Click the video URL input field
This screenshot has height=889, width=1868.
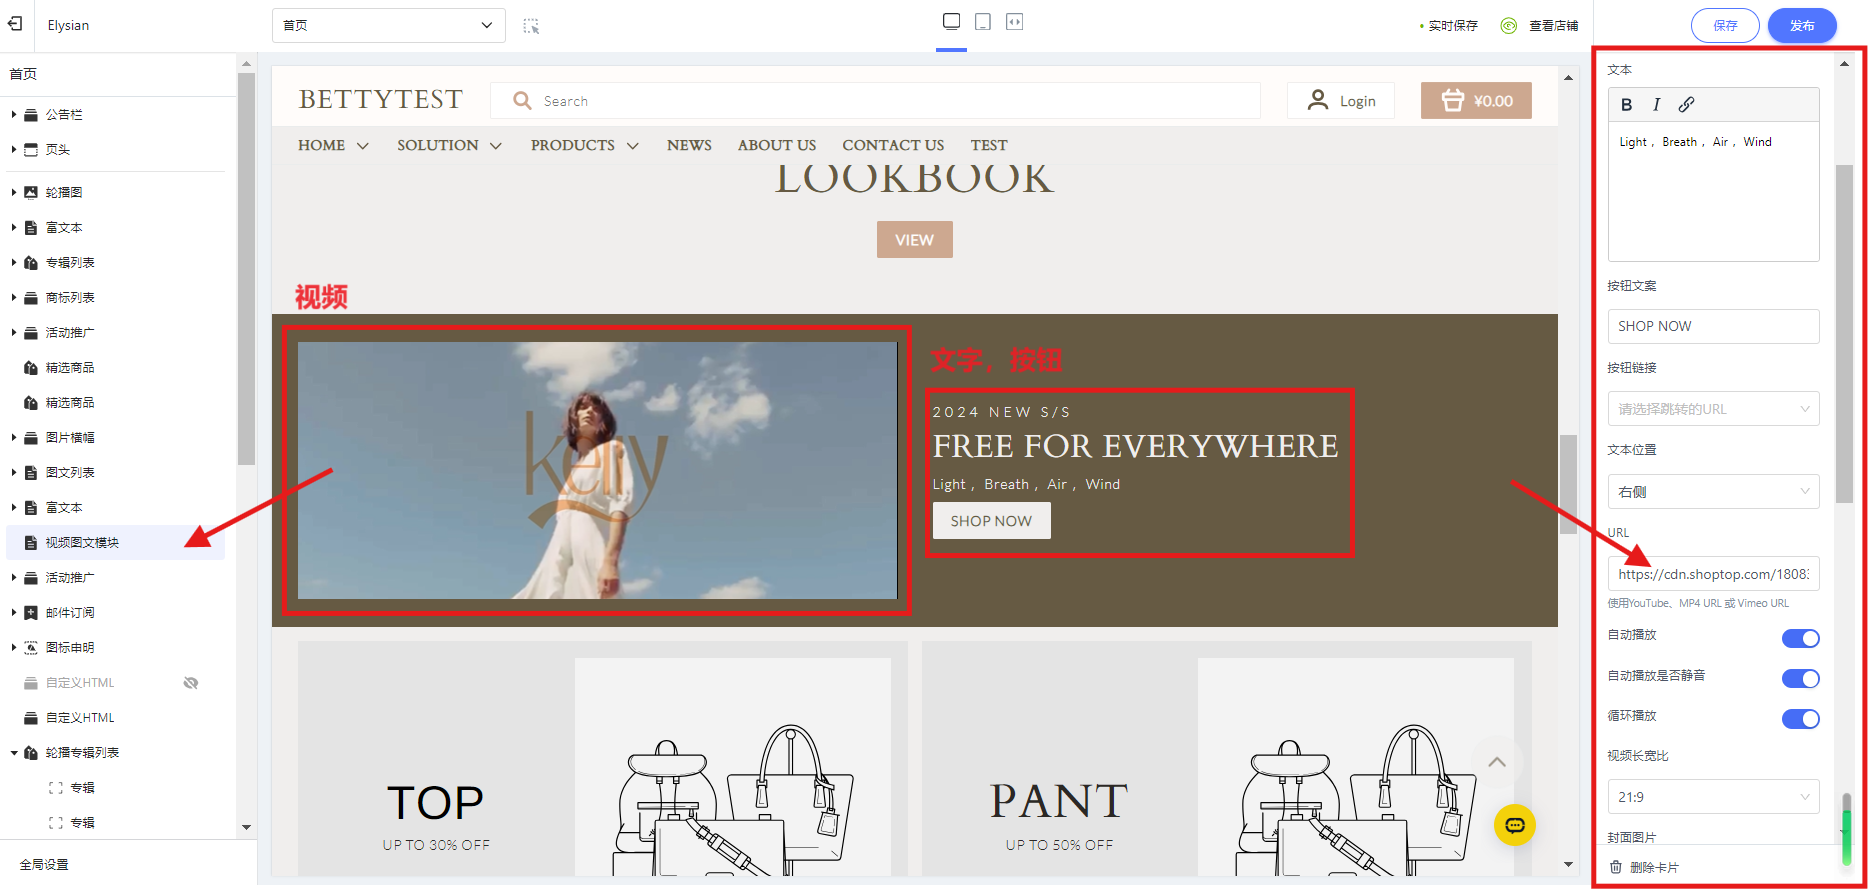(x=1712, y=574)
